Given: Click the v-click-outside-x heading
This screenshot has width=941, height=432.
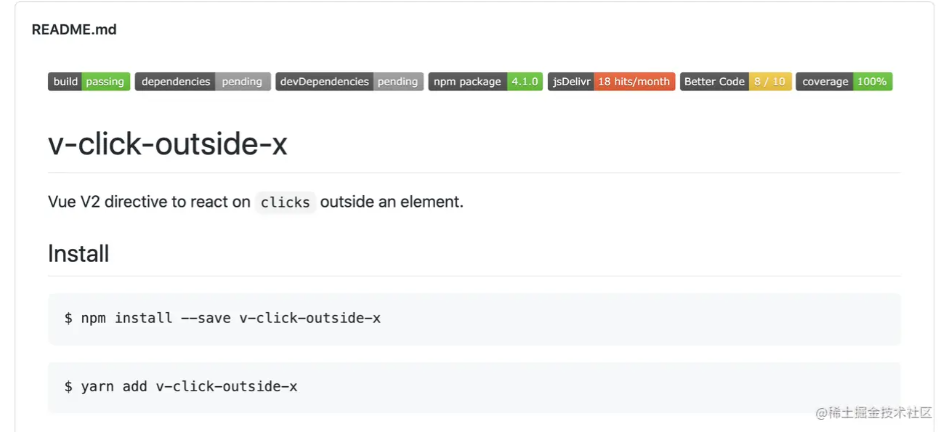Looking at the screenshot, I should pyautogui.click(x=167, y=144).
